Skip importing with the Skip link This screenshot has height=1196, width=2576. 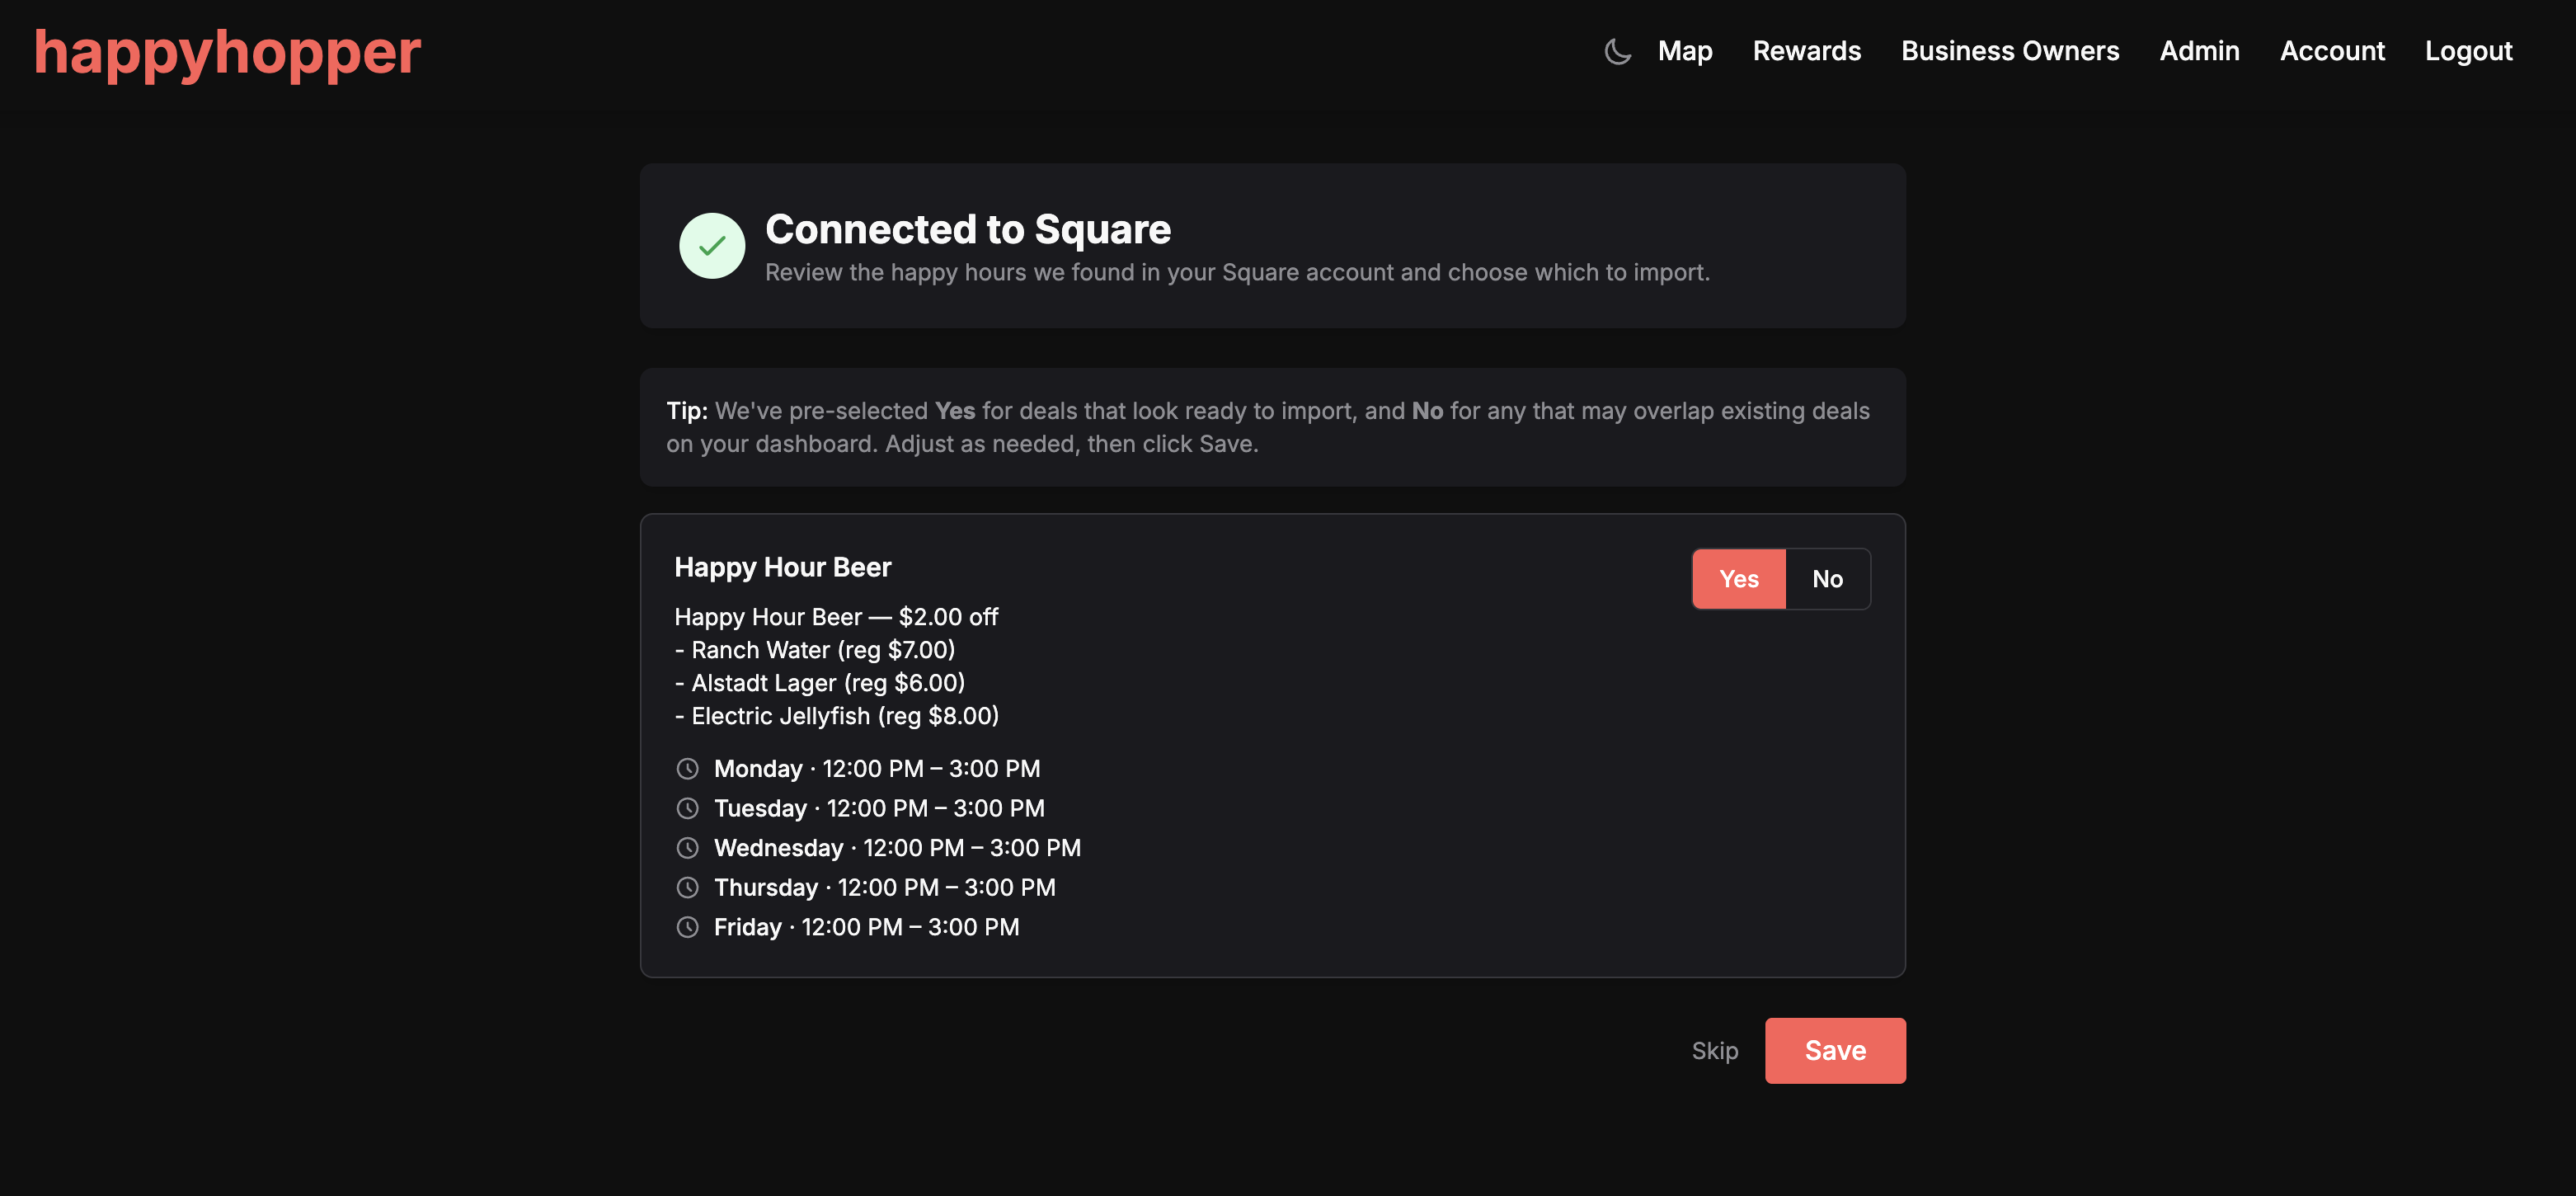click(1714, 1051)
